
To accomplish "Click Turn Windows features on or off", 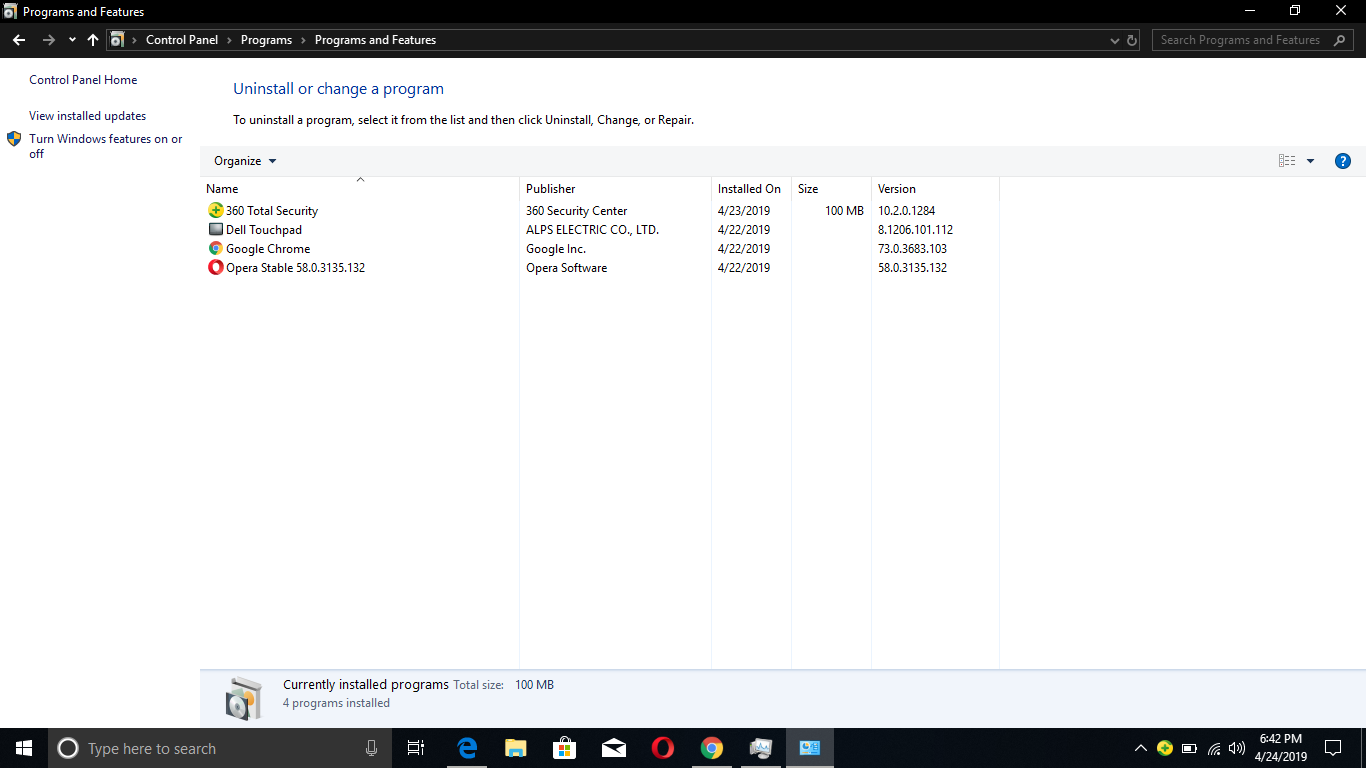I will coord(106,146).
